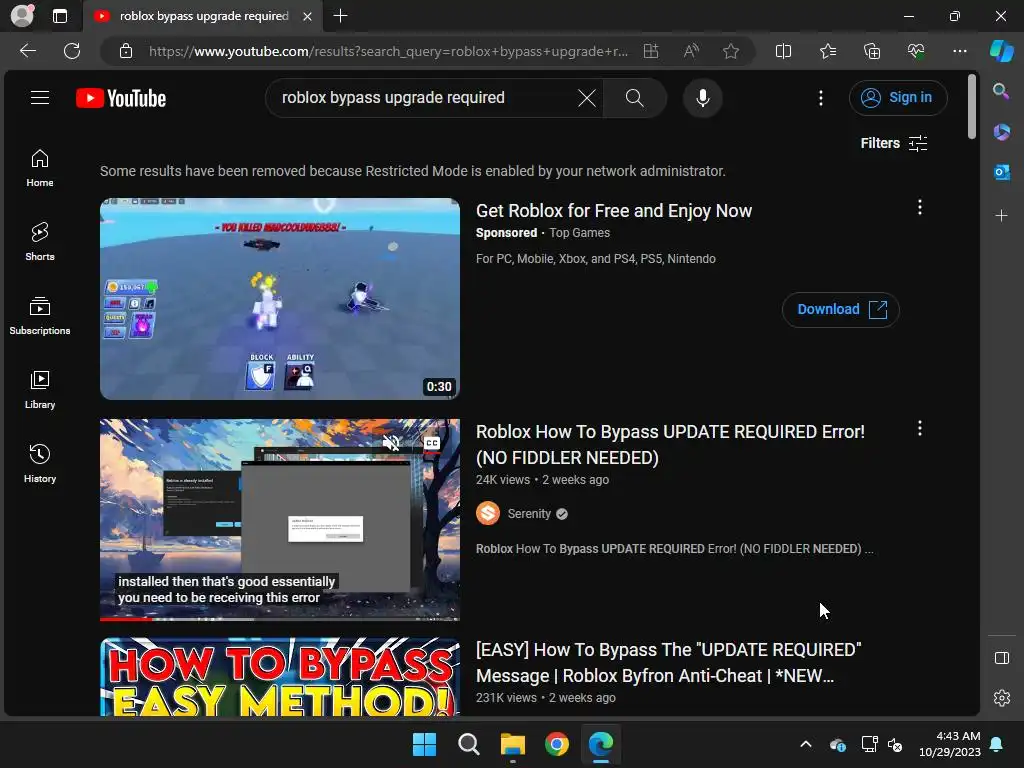
Task: Open Edge profile avatar
Action: (x=22, y=16)
